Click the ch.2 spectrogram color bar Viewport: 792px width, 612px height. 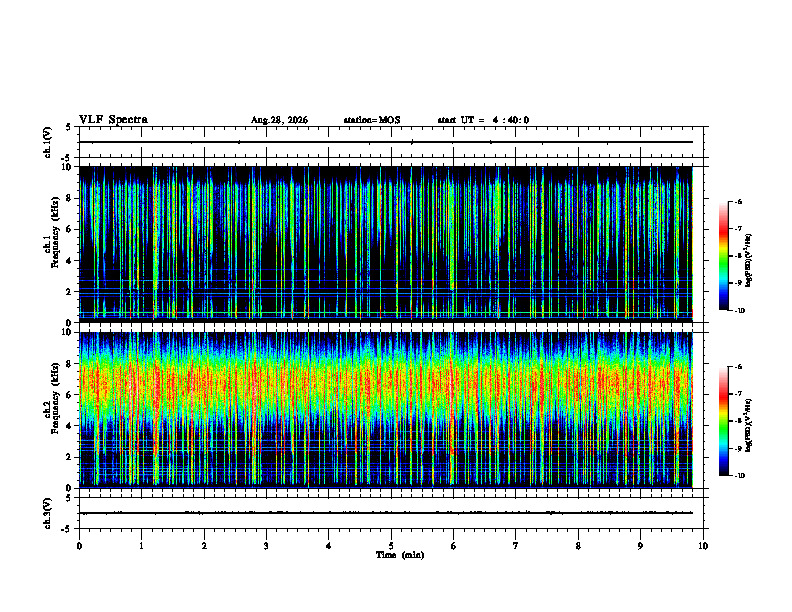[723, 421]
